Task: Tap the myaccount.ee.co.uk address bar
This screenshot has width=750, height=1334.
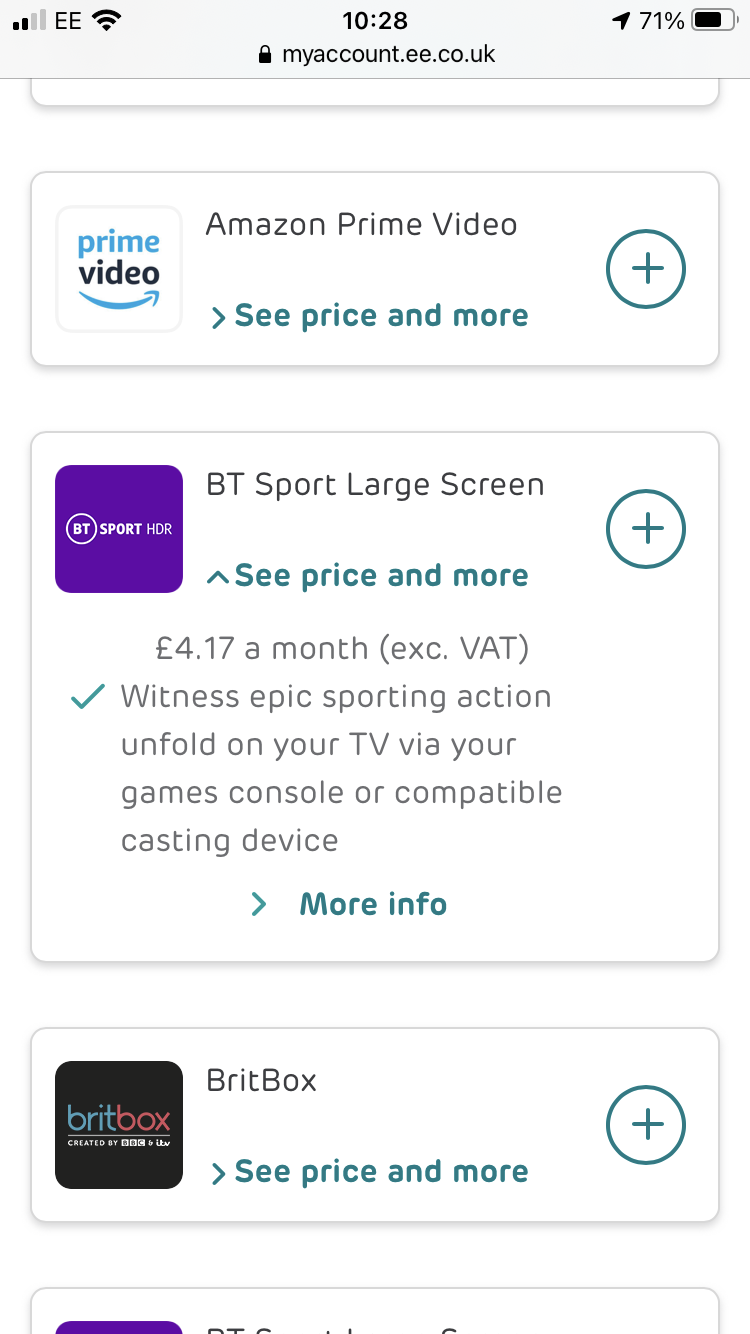Action: click(388, 54)
